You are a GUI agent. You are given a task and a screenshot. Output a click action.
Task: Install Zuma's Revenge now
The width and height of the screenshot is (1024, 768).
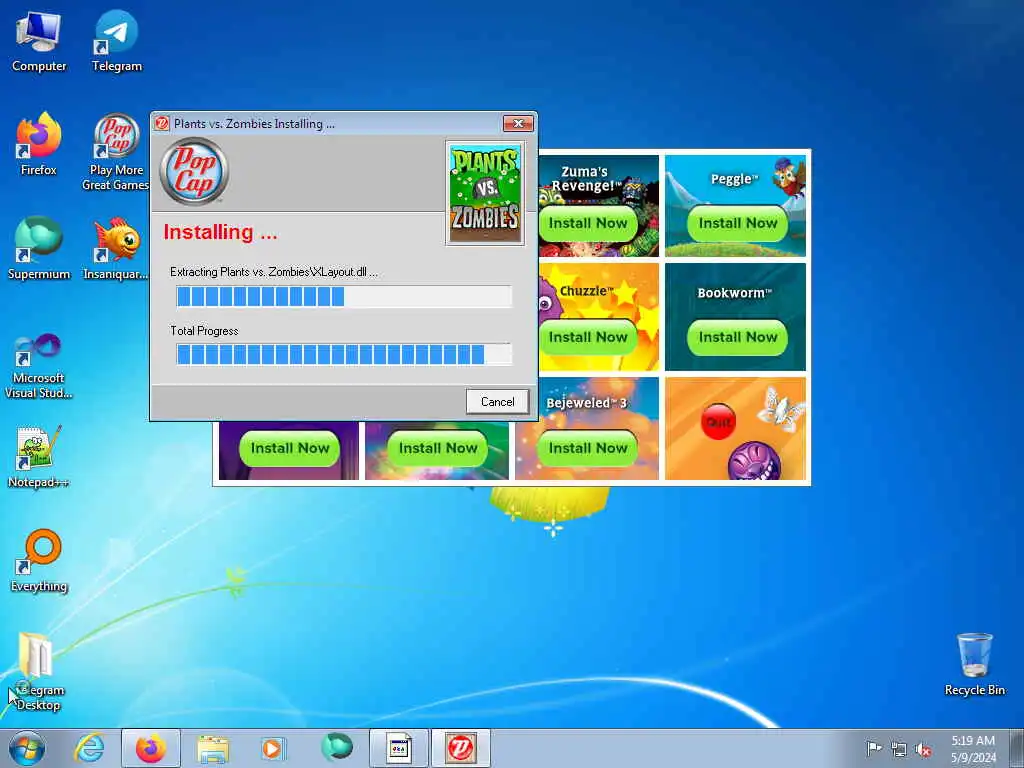[x=588, y=223]
